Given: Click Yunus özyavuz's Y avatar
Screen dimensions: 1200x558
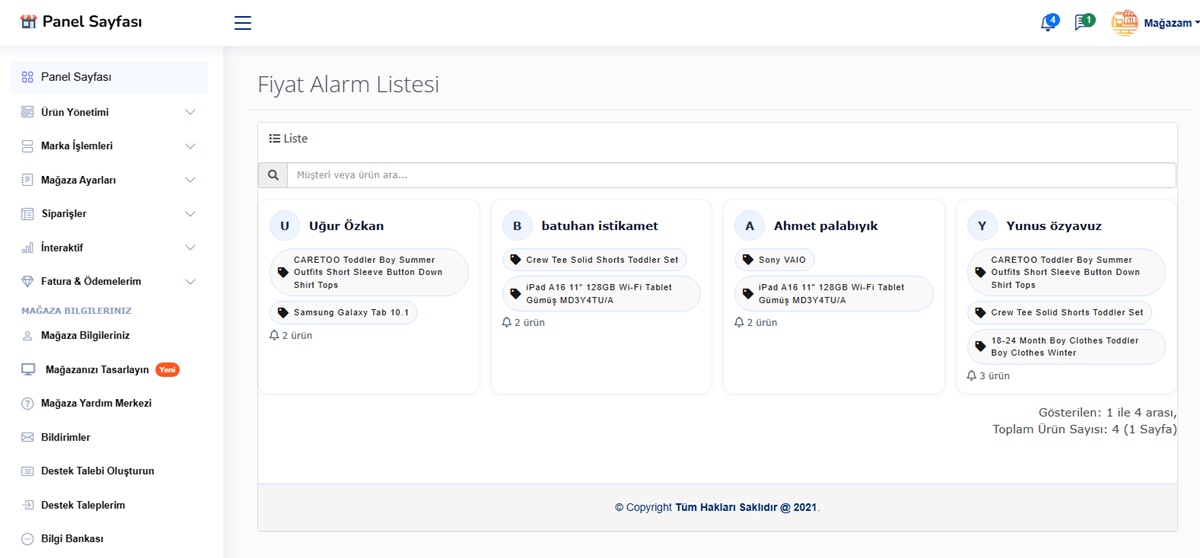Looking at the screenshot, I should pos(982,226).
